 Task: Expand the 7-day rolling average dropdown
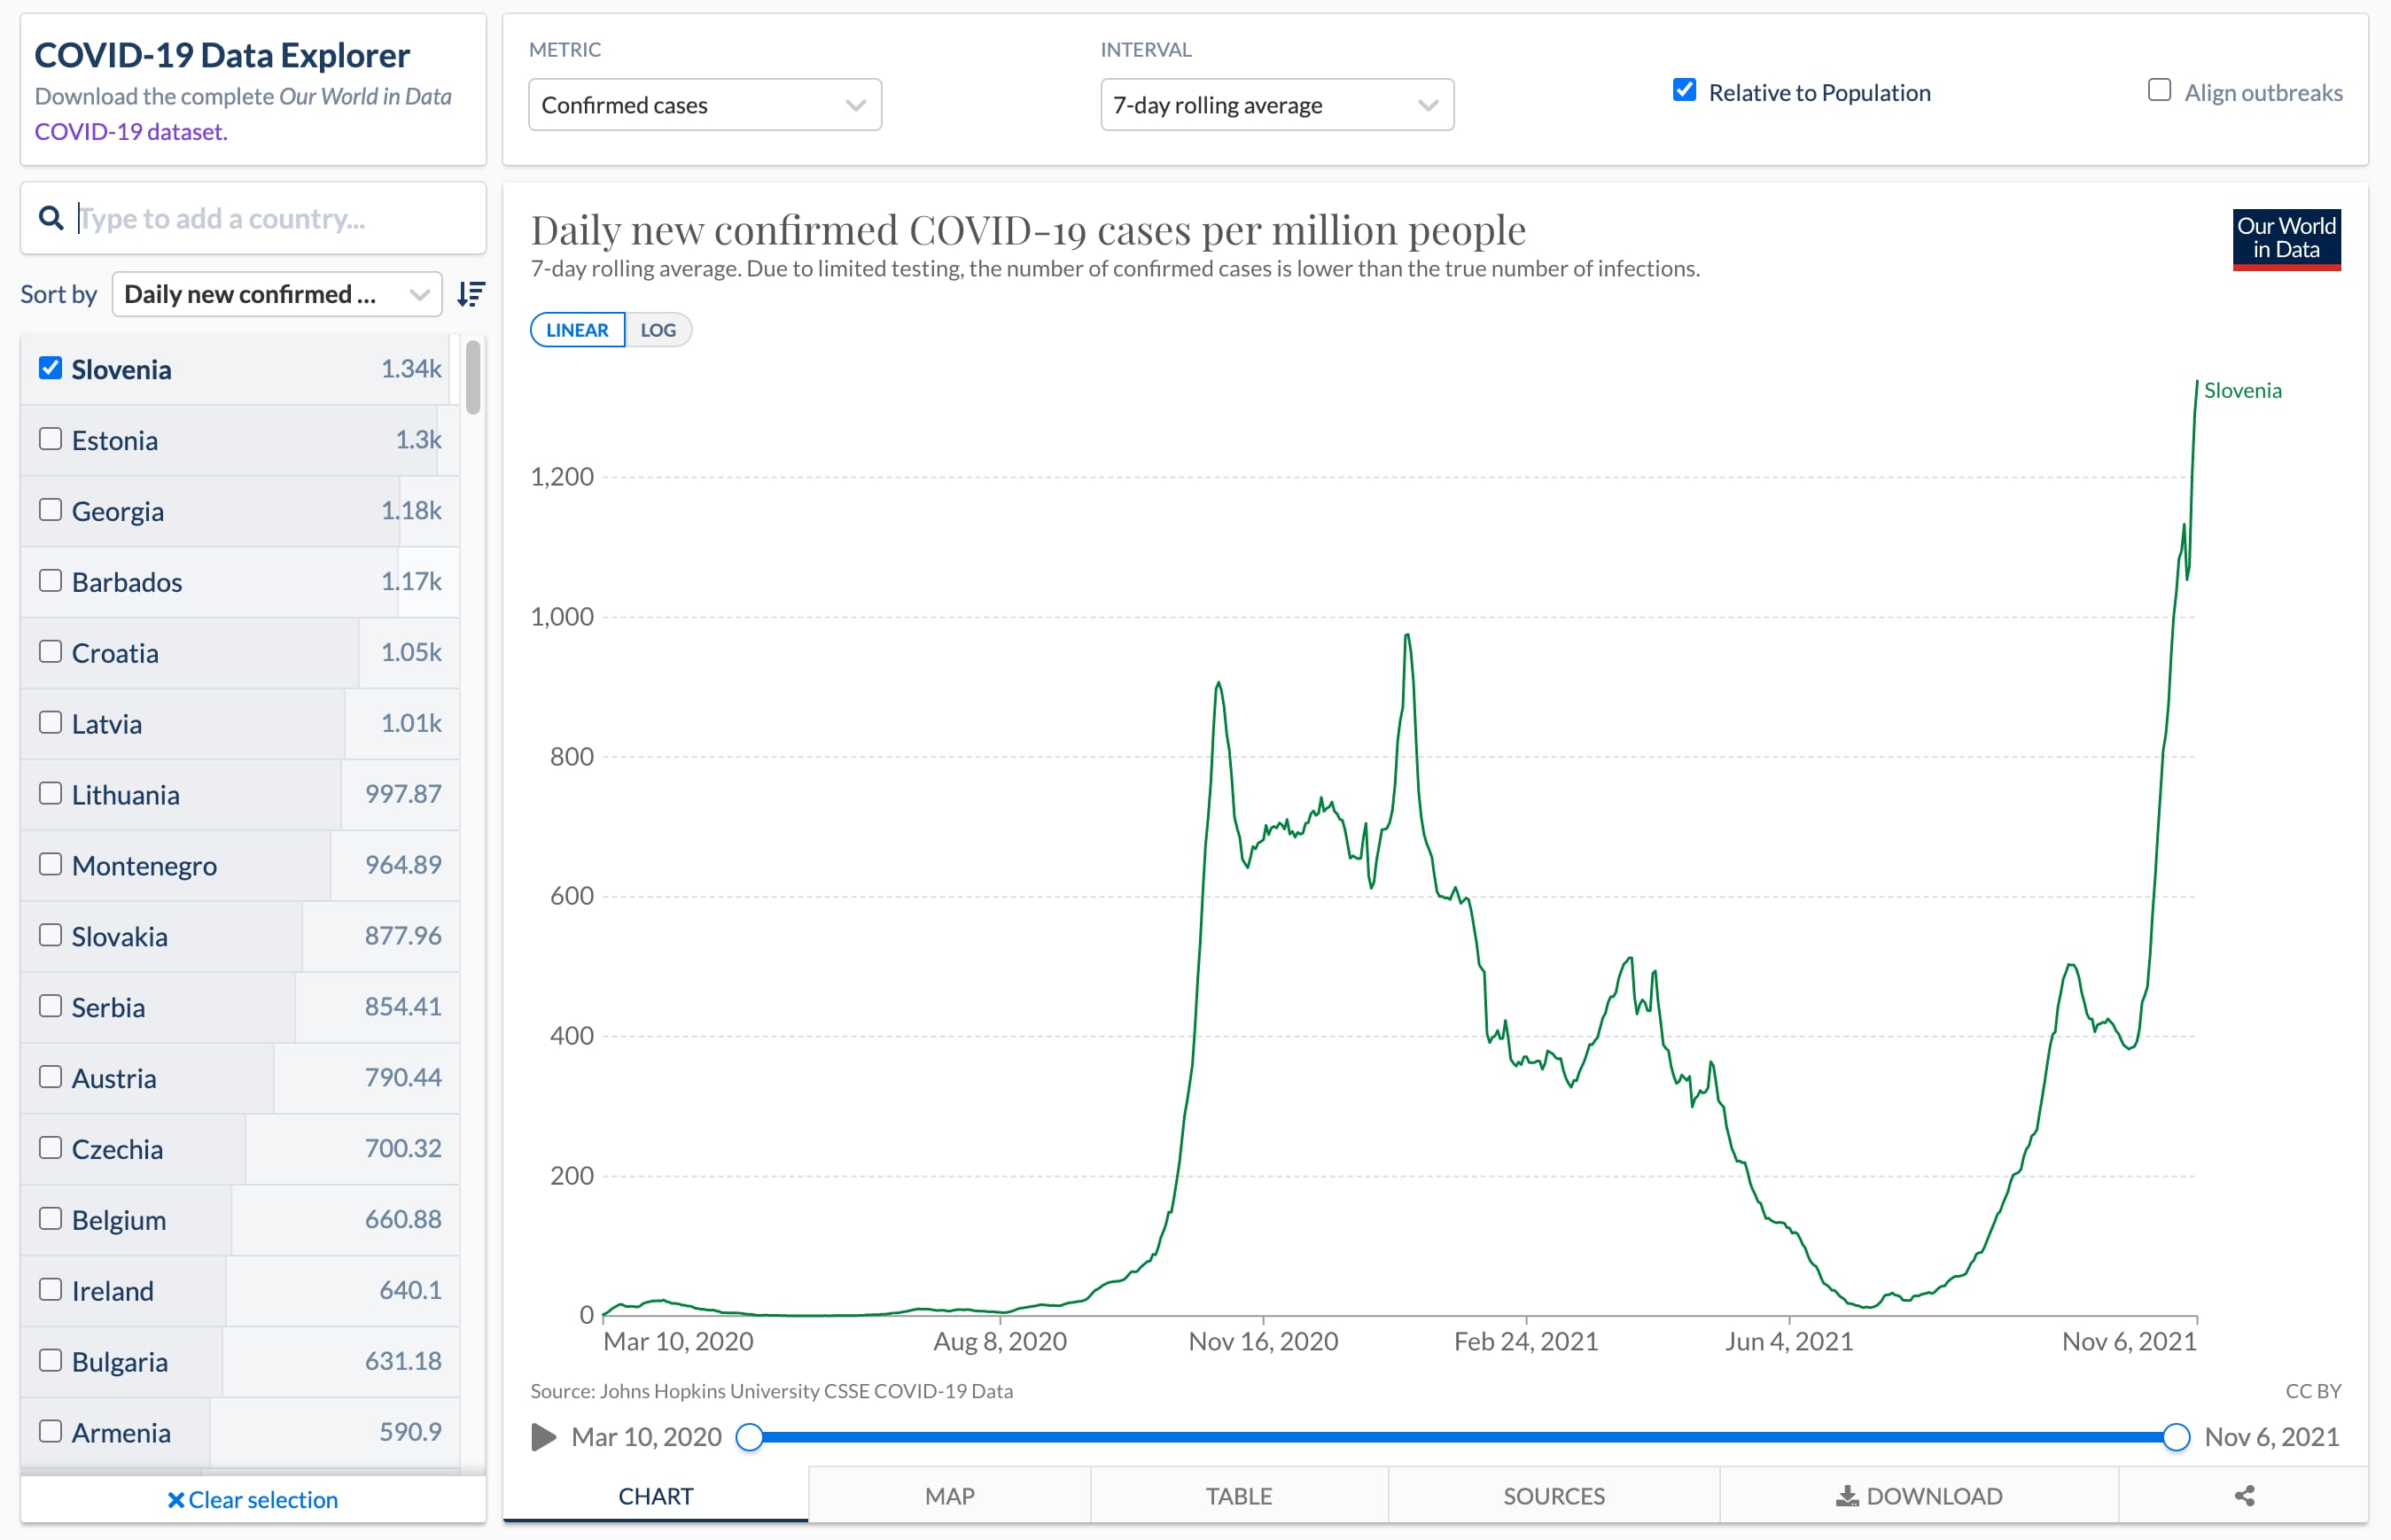point(1276,105)
